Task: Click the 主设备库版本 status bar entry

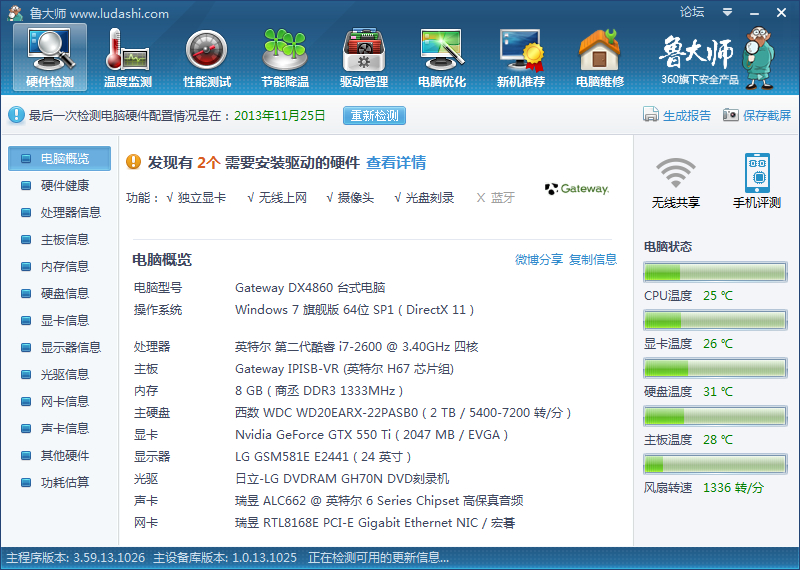Action: tap(225, 558)
